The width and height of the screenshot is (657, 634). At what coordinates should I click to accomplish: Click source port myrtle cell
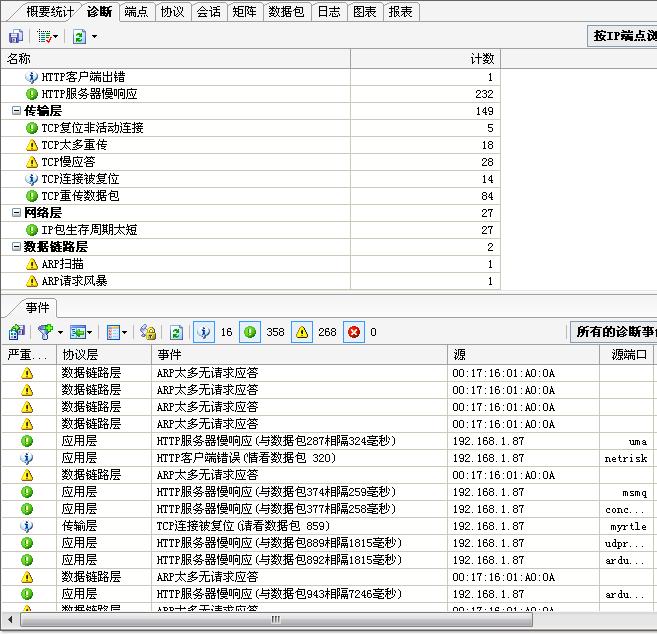628,526
